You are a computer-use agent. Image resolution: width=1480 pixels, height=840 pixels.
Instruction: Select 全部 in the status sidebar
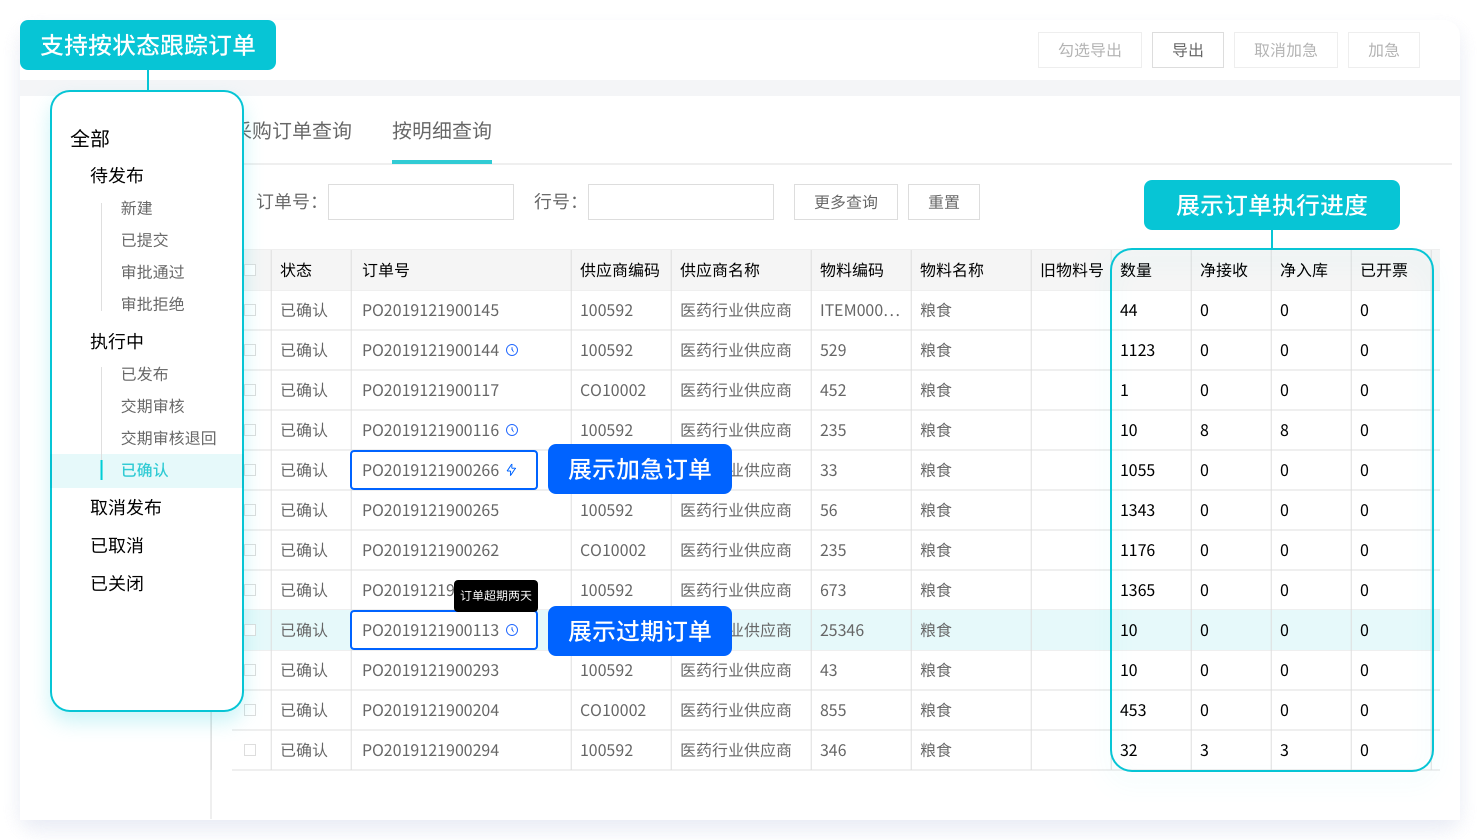pos(90,139)
